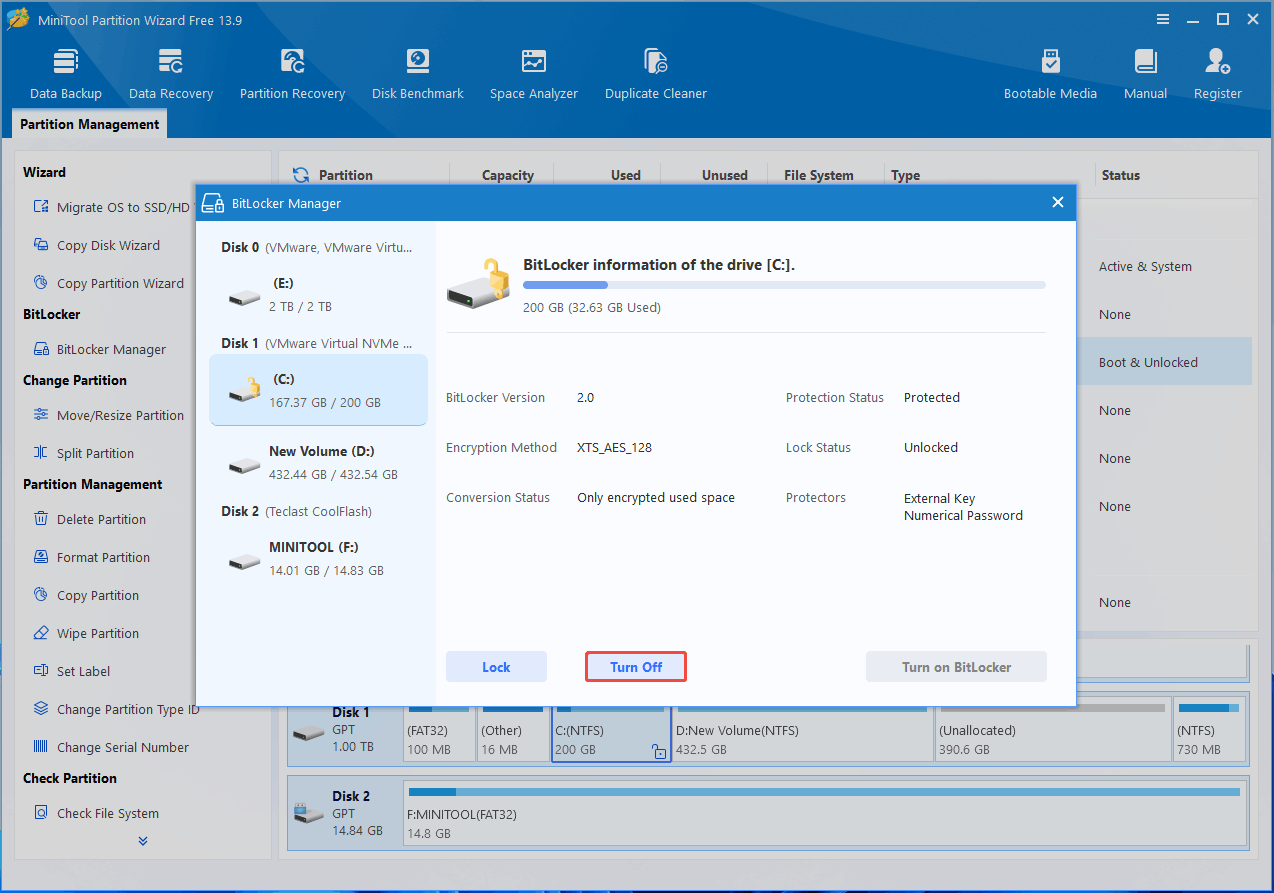Click the BitLocker unlocked drive icon
Viewport: 1274px width, 893px height.
[x=478, y=284]
